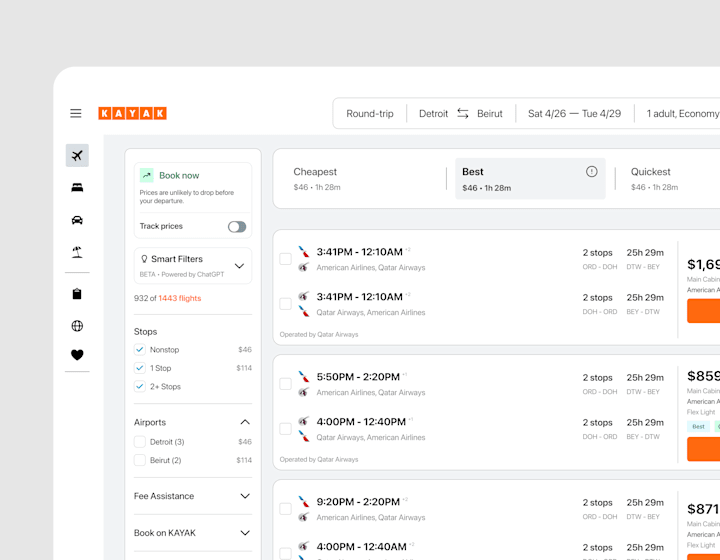This screenshot has height=560, width=720.
Task: Edit the Detroit origin field
Action: click(433, 113)
